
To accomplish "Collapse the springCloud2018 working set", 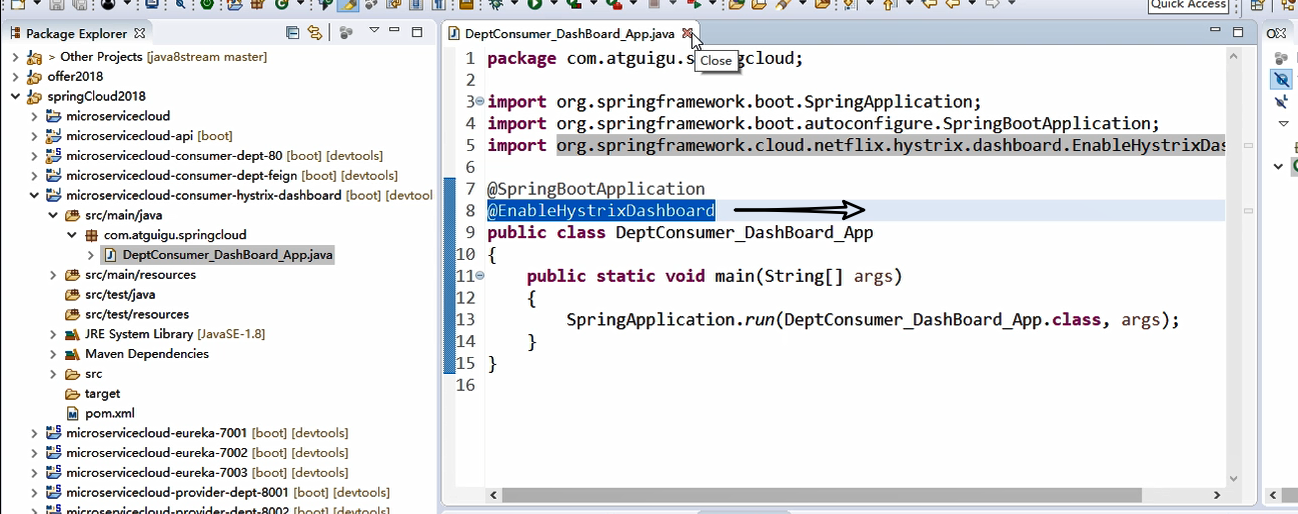I will pos(15,96).
